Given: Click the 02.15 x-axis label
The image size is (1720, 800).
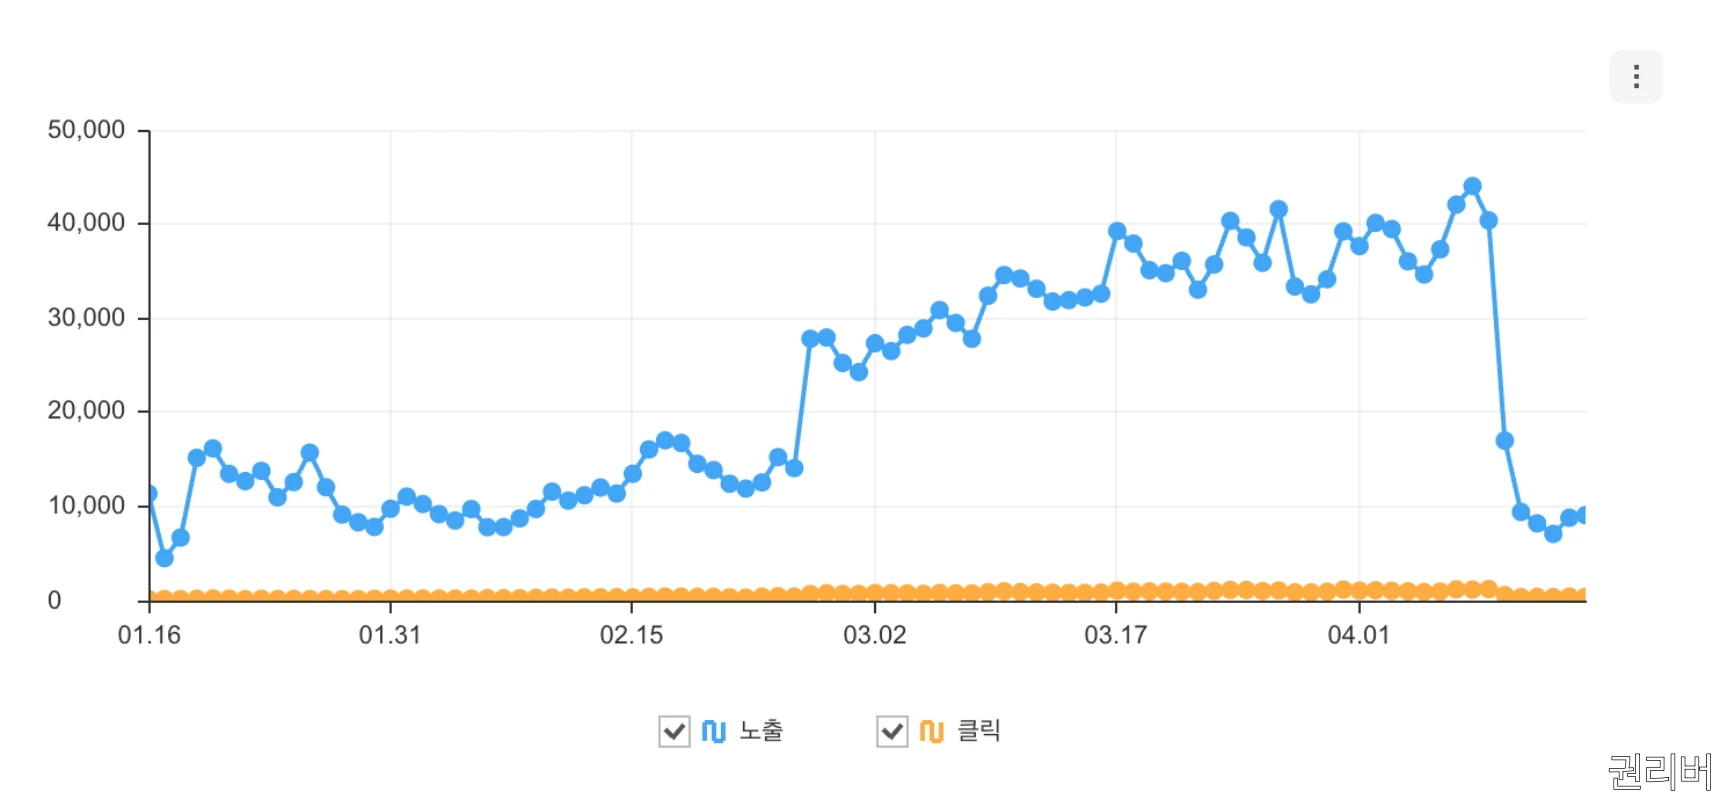Looking at the screenshot, I should (632, 634).
